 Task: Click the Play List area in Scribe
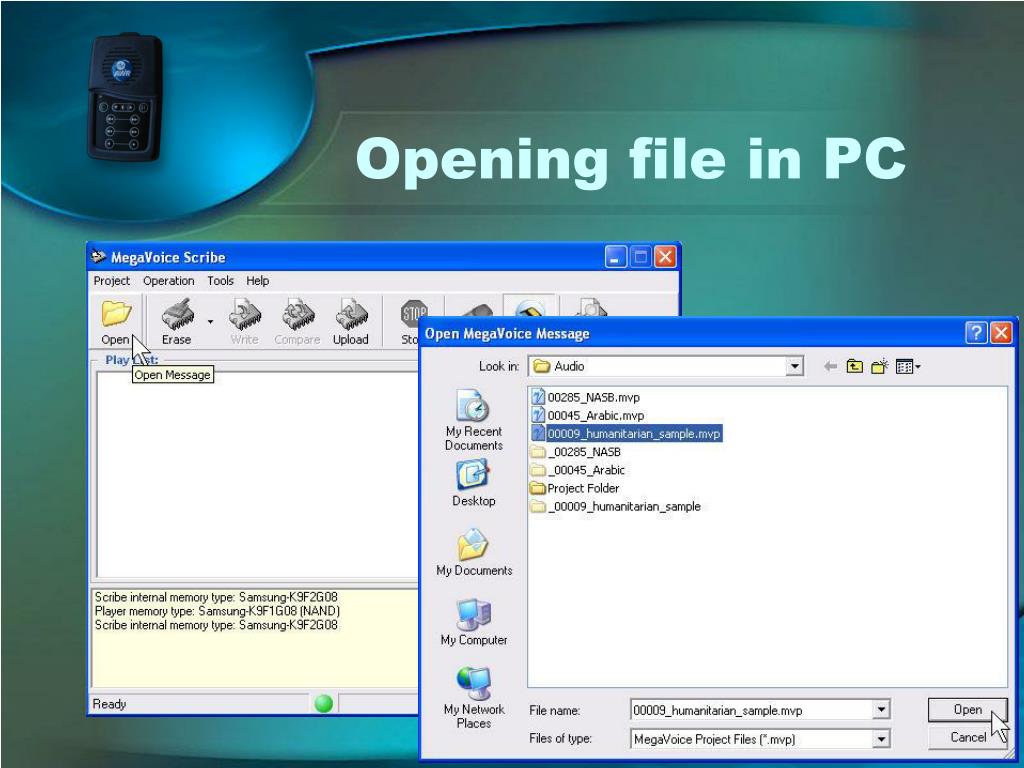257,473
